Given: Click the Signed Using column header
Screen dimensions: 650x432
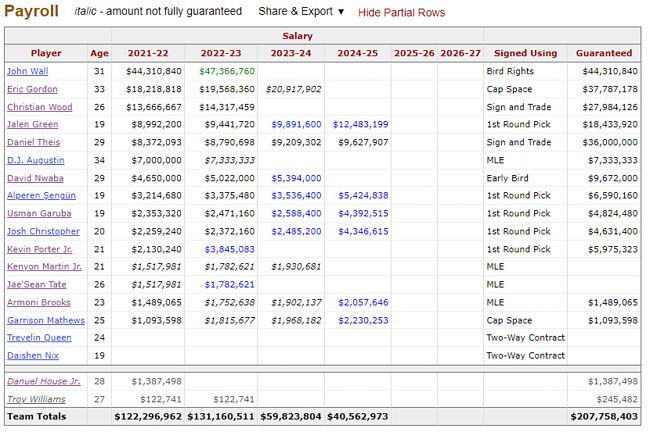Looking at the screenshot, I should click(525, 53).
